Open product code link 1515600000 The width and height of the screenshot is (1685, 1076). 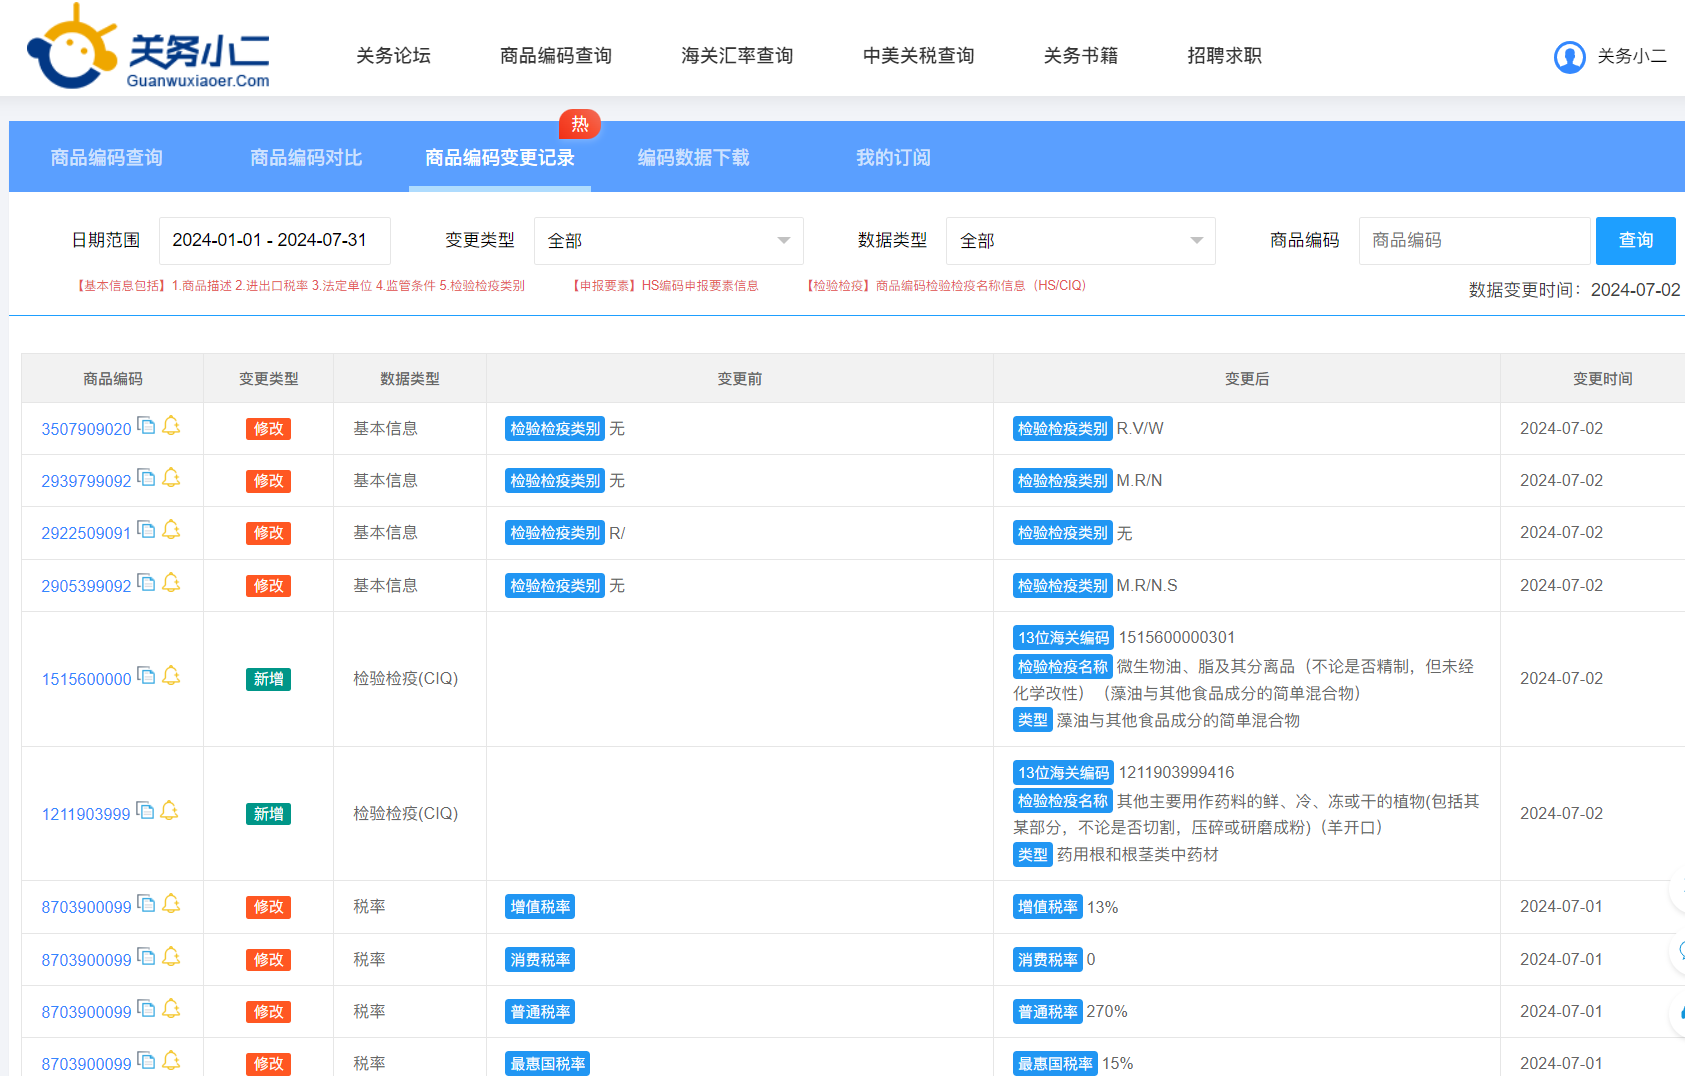tap(86, 679)
